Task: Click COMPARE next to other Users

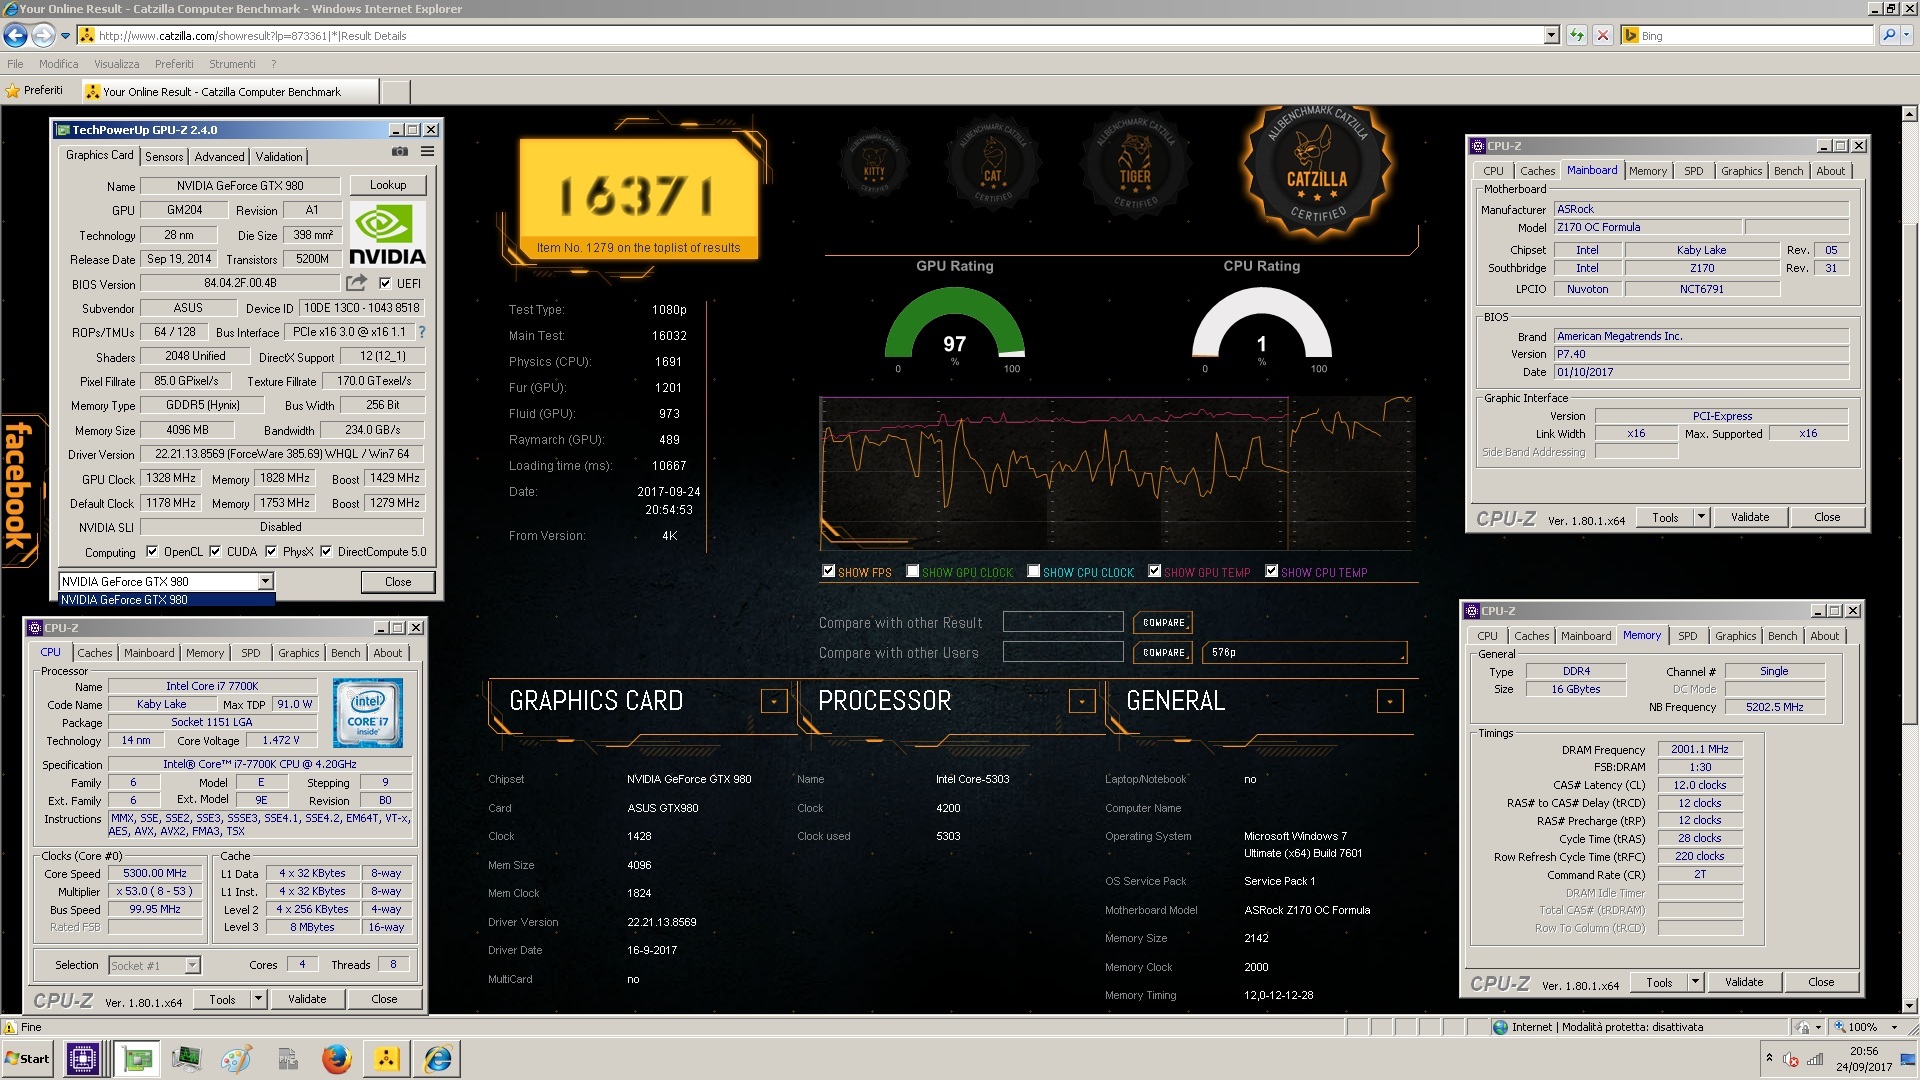Action: 1163,652
